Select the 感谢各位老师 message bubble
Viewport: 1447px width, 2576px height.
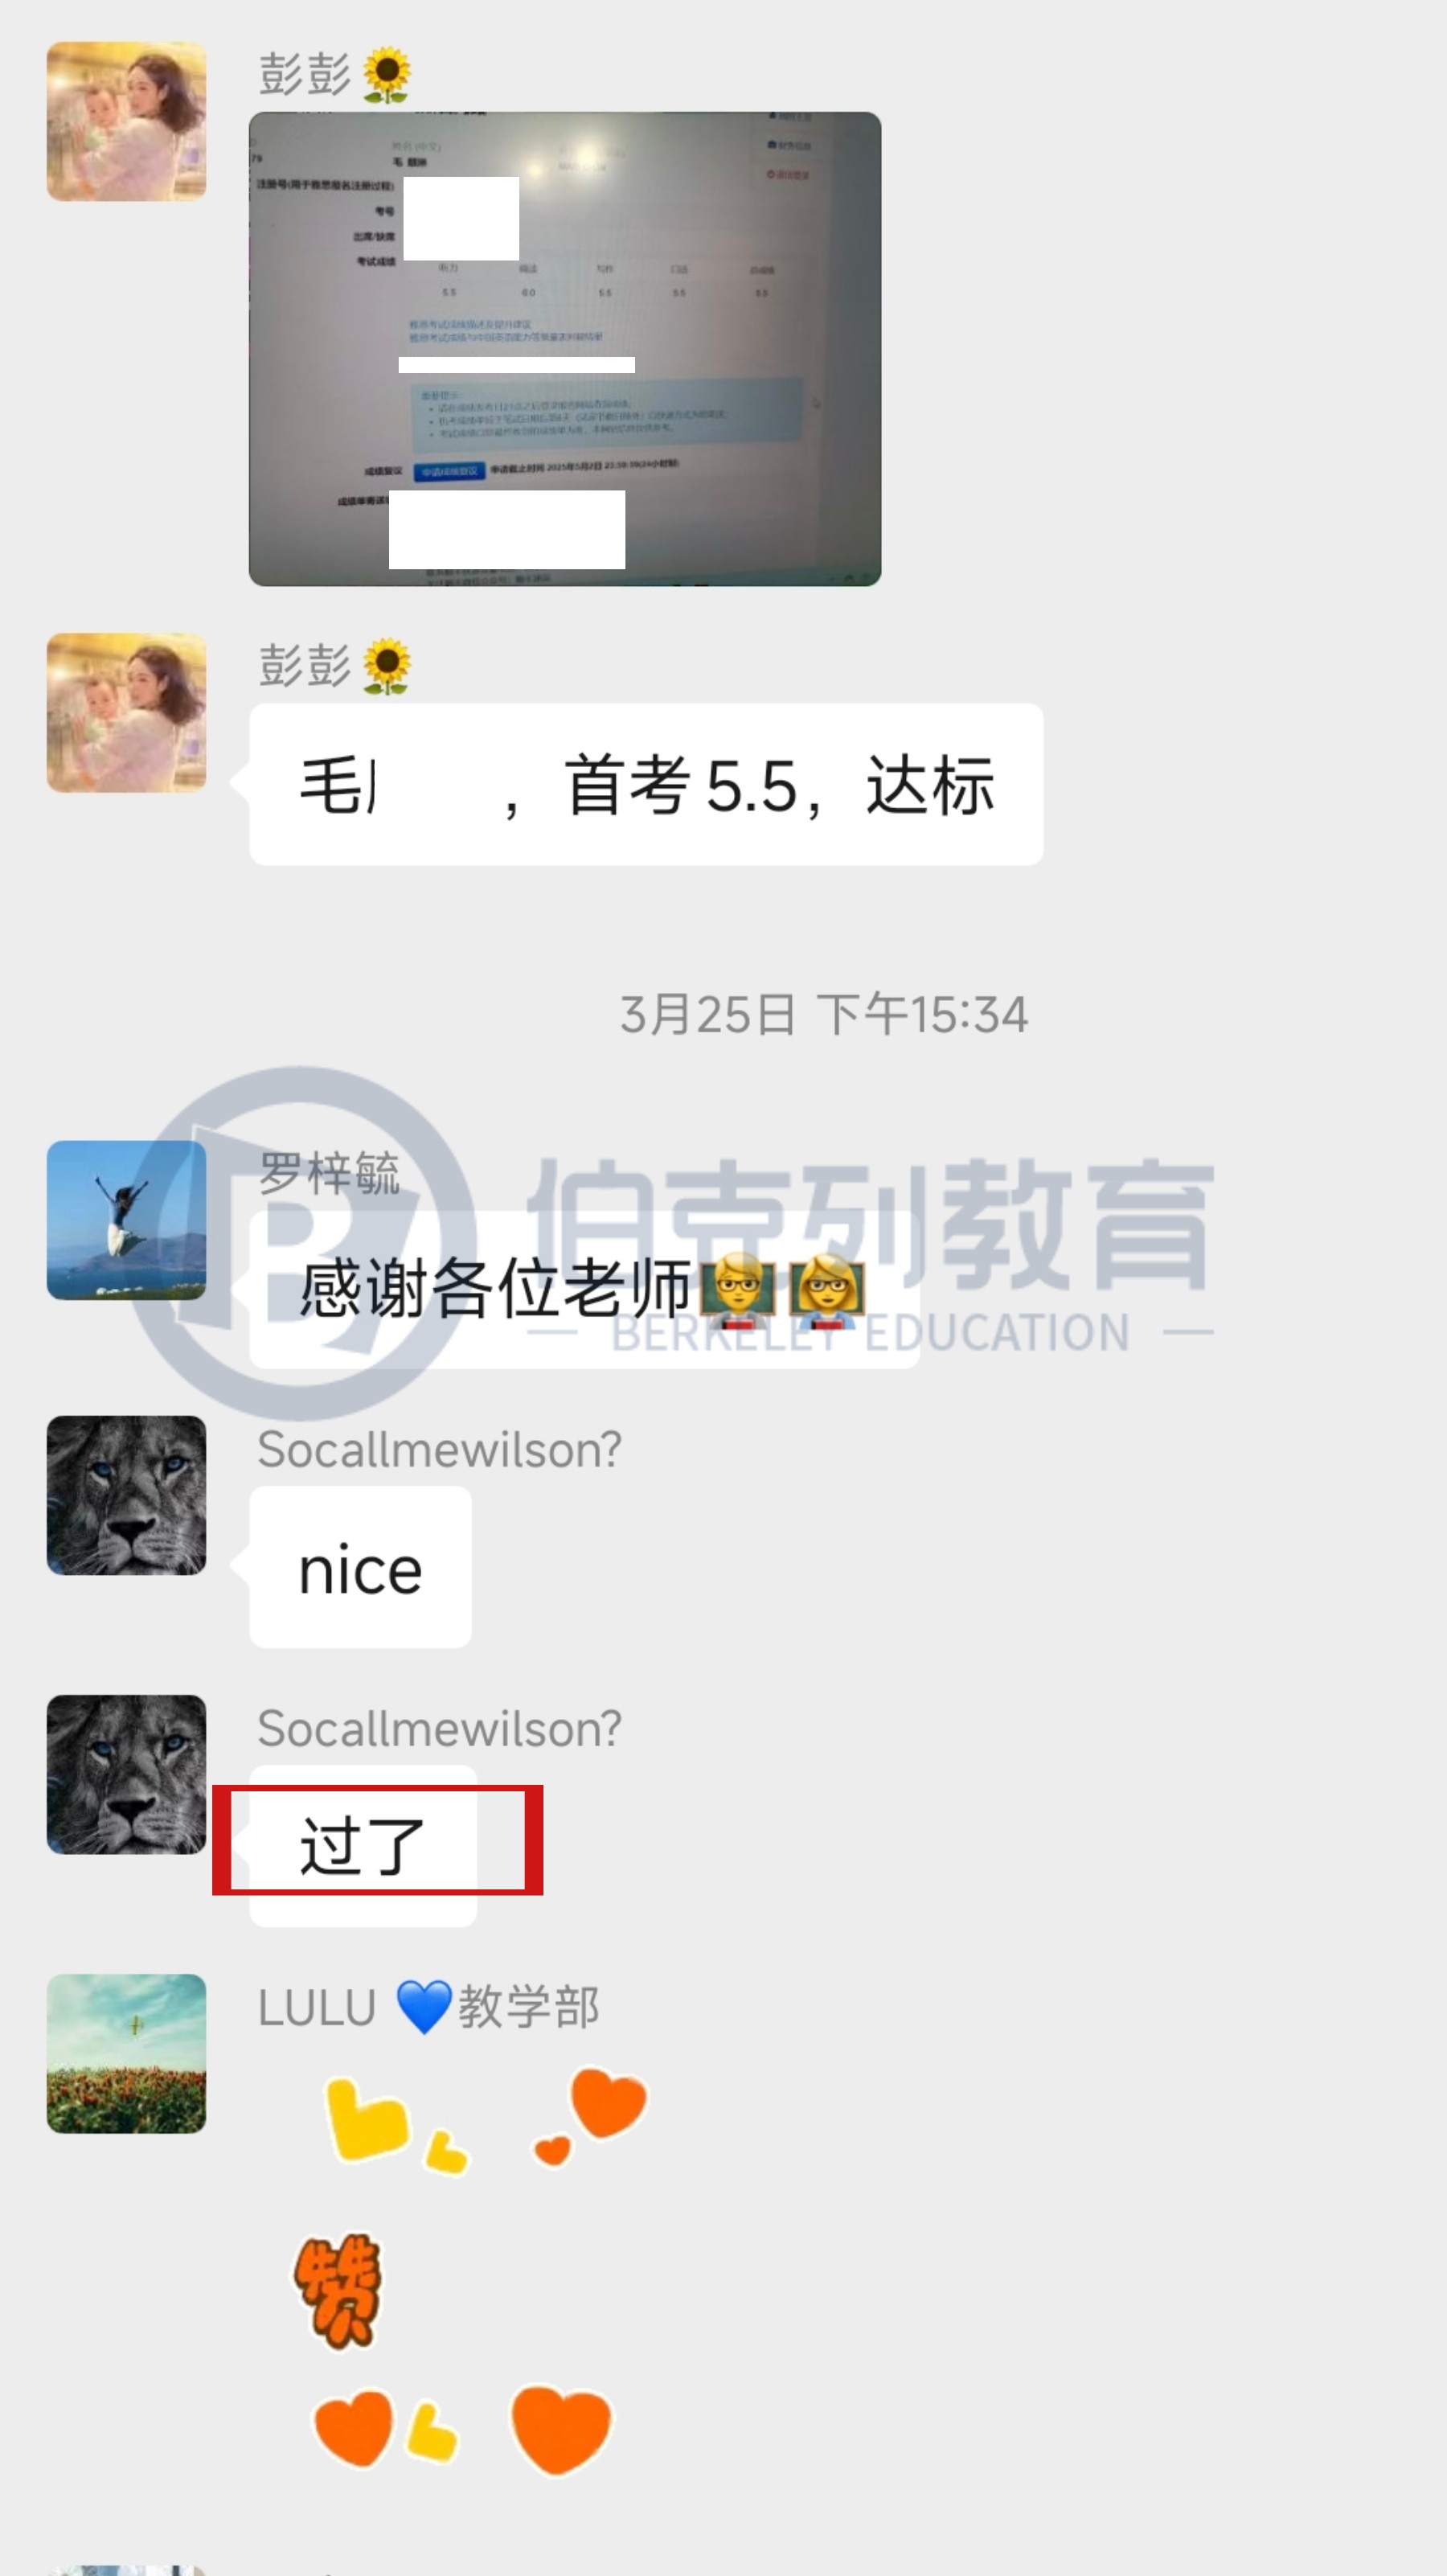584,1289
